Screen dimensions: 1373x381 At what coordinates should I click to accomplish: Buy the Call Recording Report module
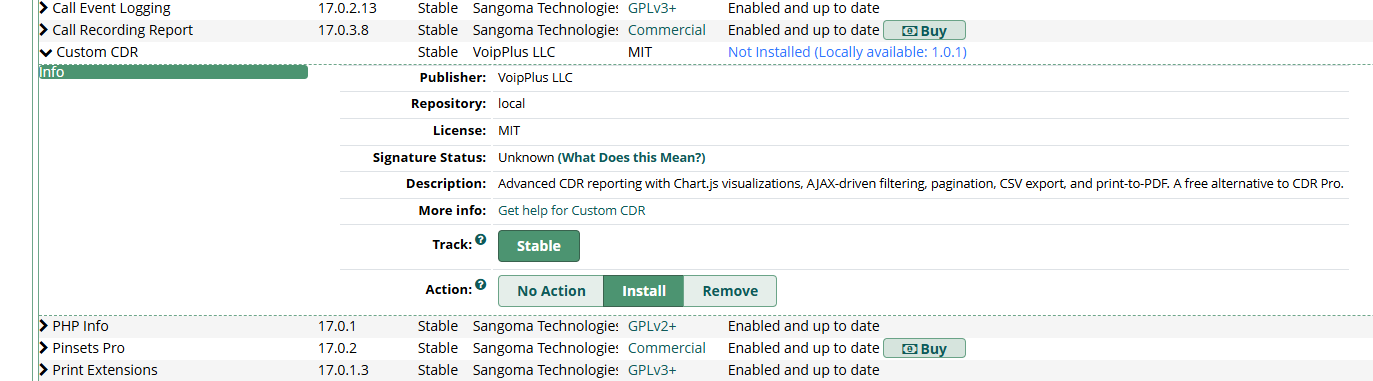(x=924, y=30)
